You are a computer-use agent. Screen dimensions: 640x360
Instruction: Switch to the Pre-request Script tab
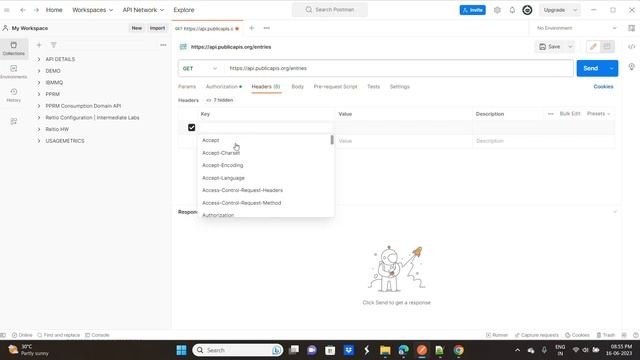(x=335, y=87)
